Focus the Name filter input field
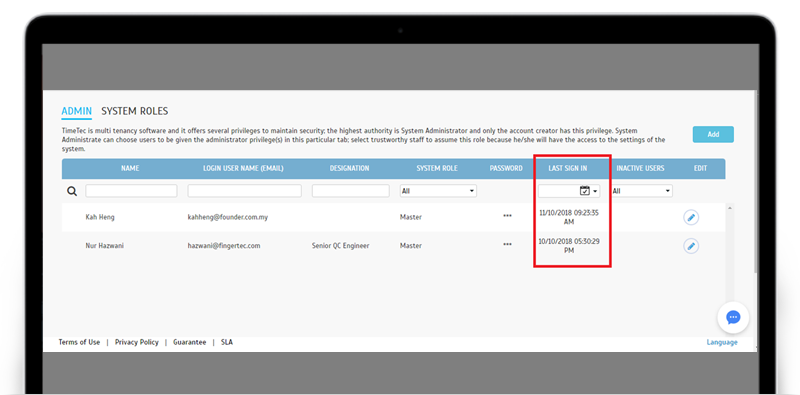 131,191
